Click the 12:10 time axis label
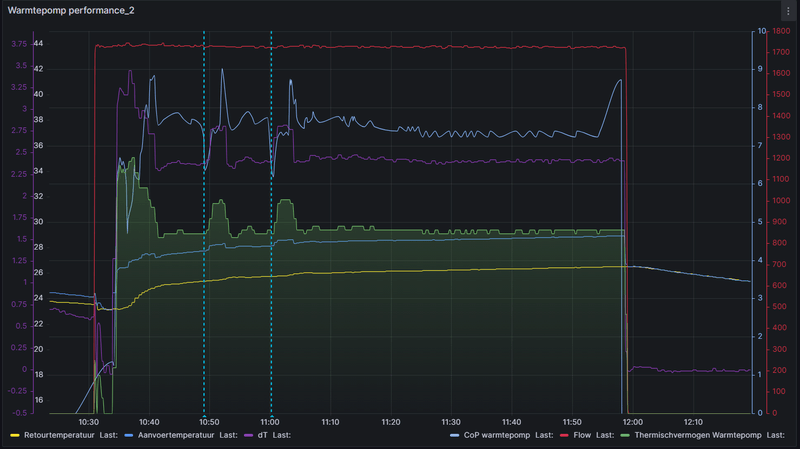This screenshot has height=449, width=800. [693, 422]
